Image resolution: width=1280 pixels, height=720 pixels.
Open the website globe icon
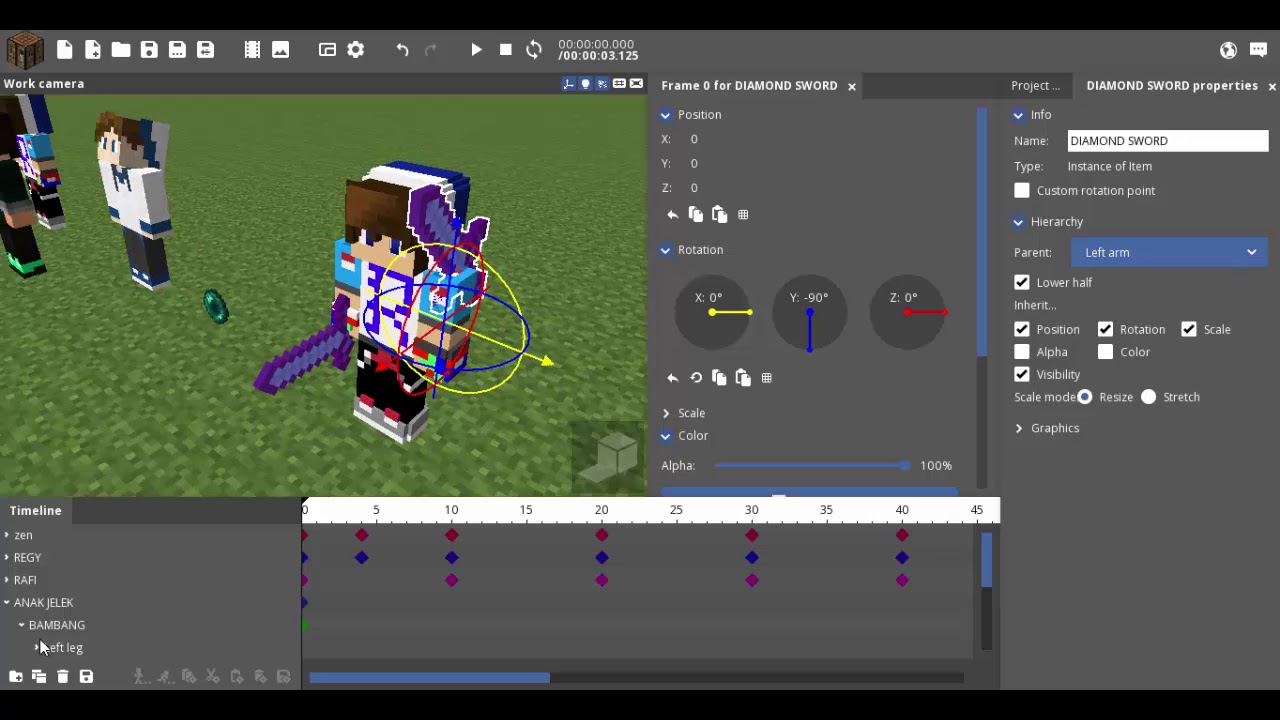[1229, 50]
